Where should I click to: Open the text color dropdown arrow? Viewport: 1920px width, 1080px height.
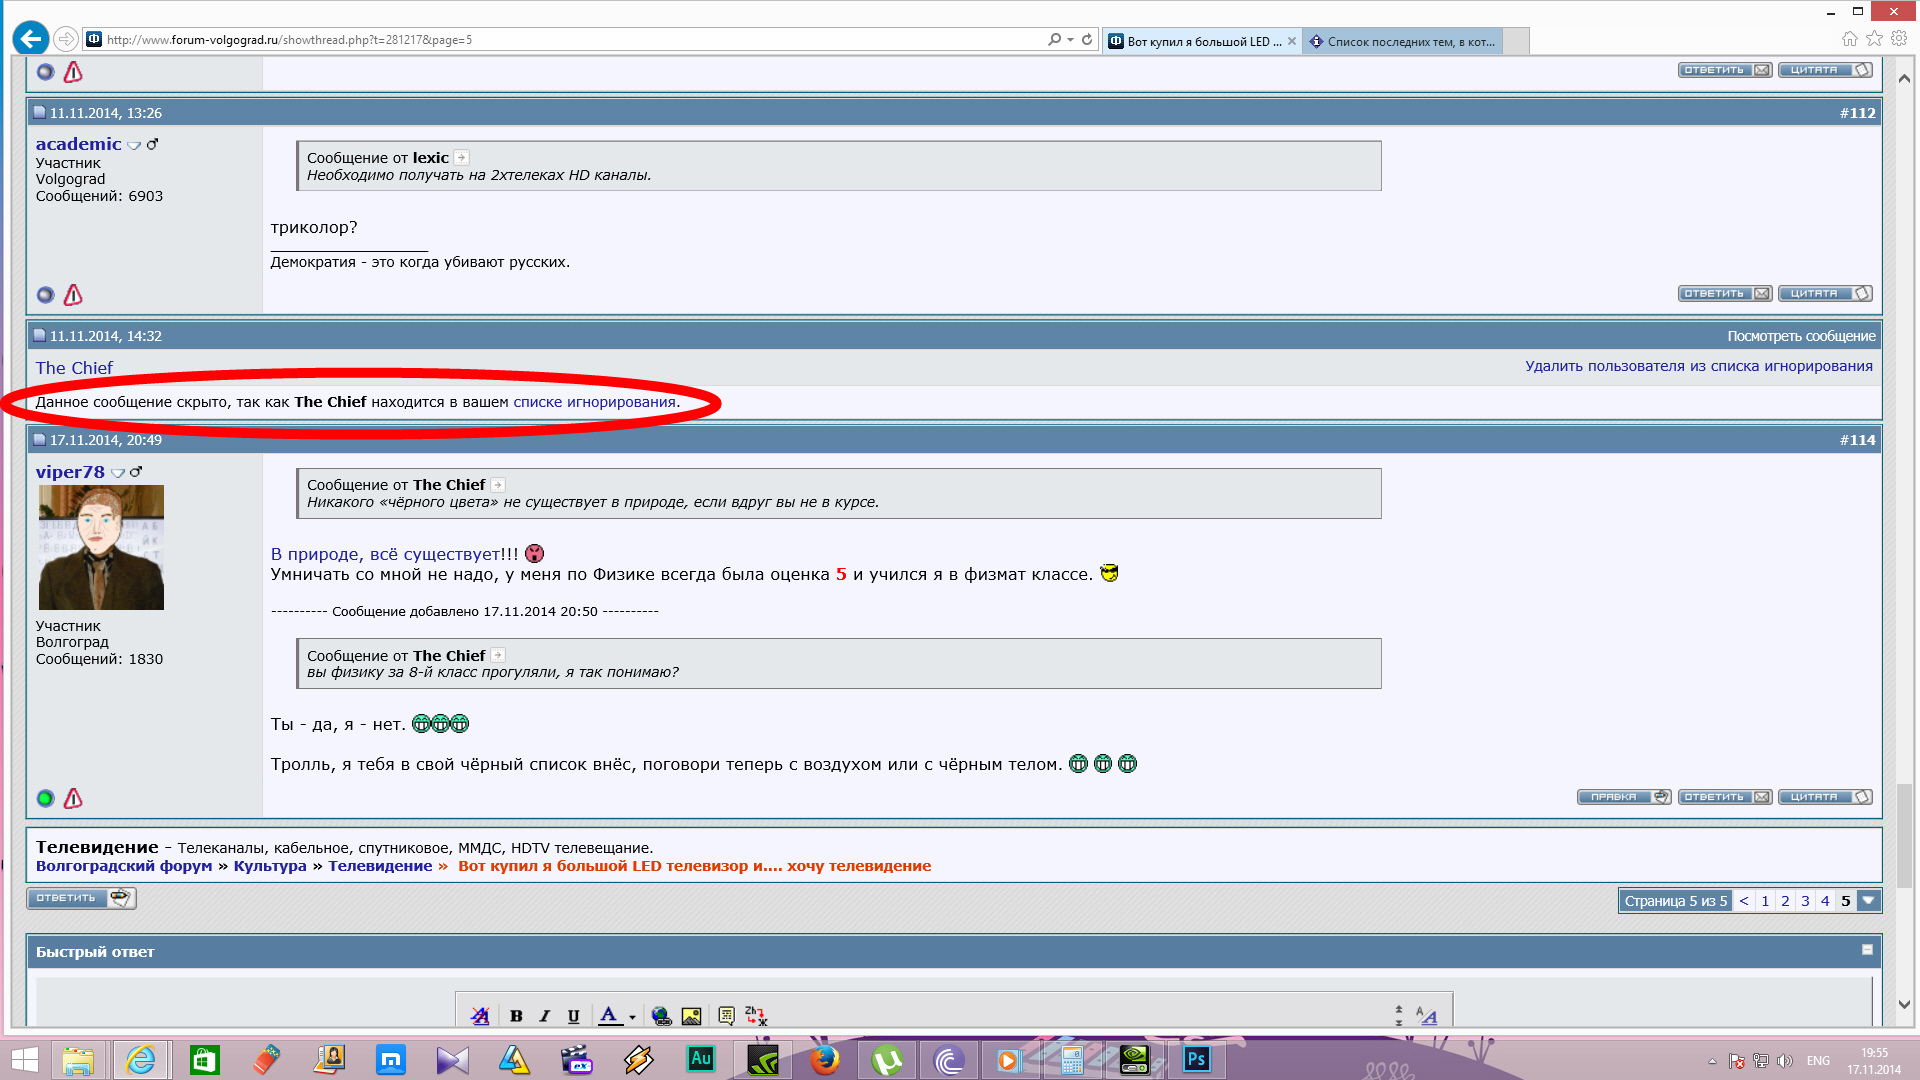632,1018
